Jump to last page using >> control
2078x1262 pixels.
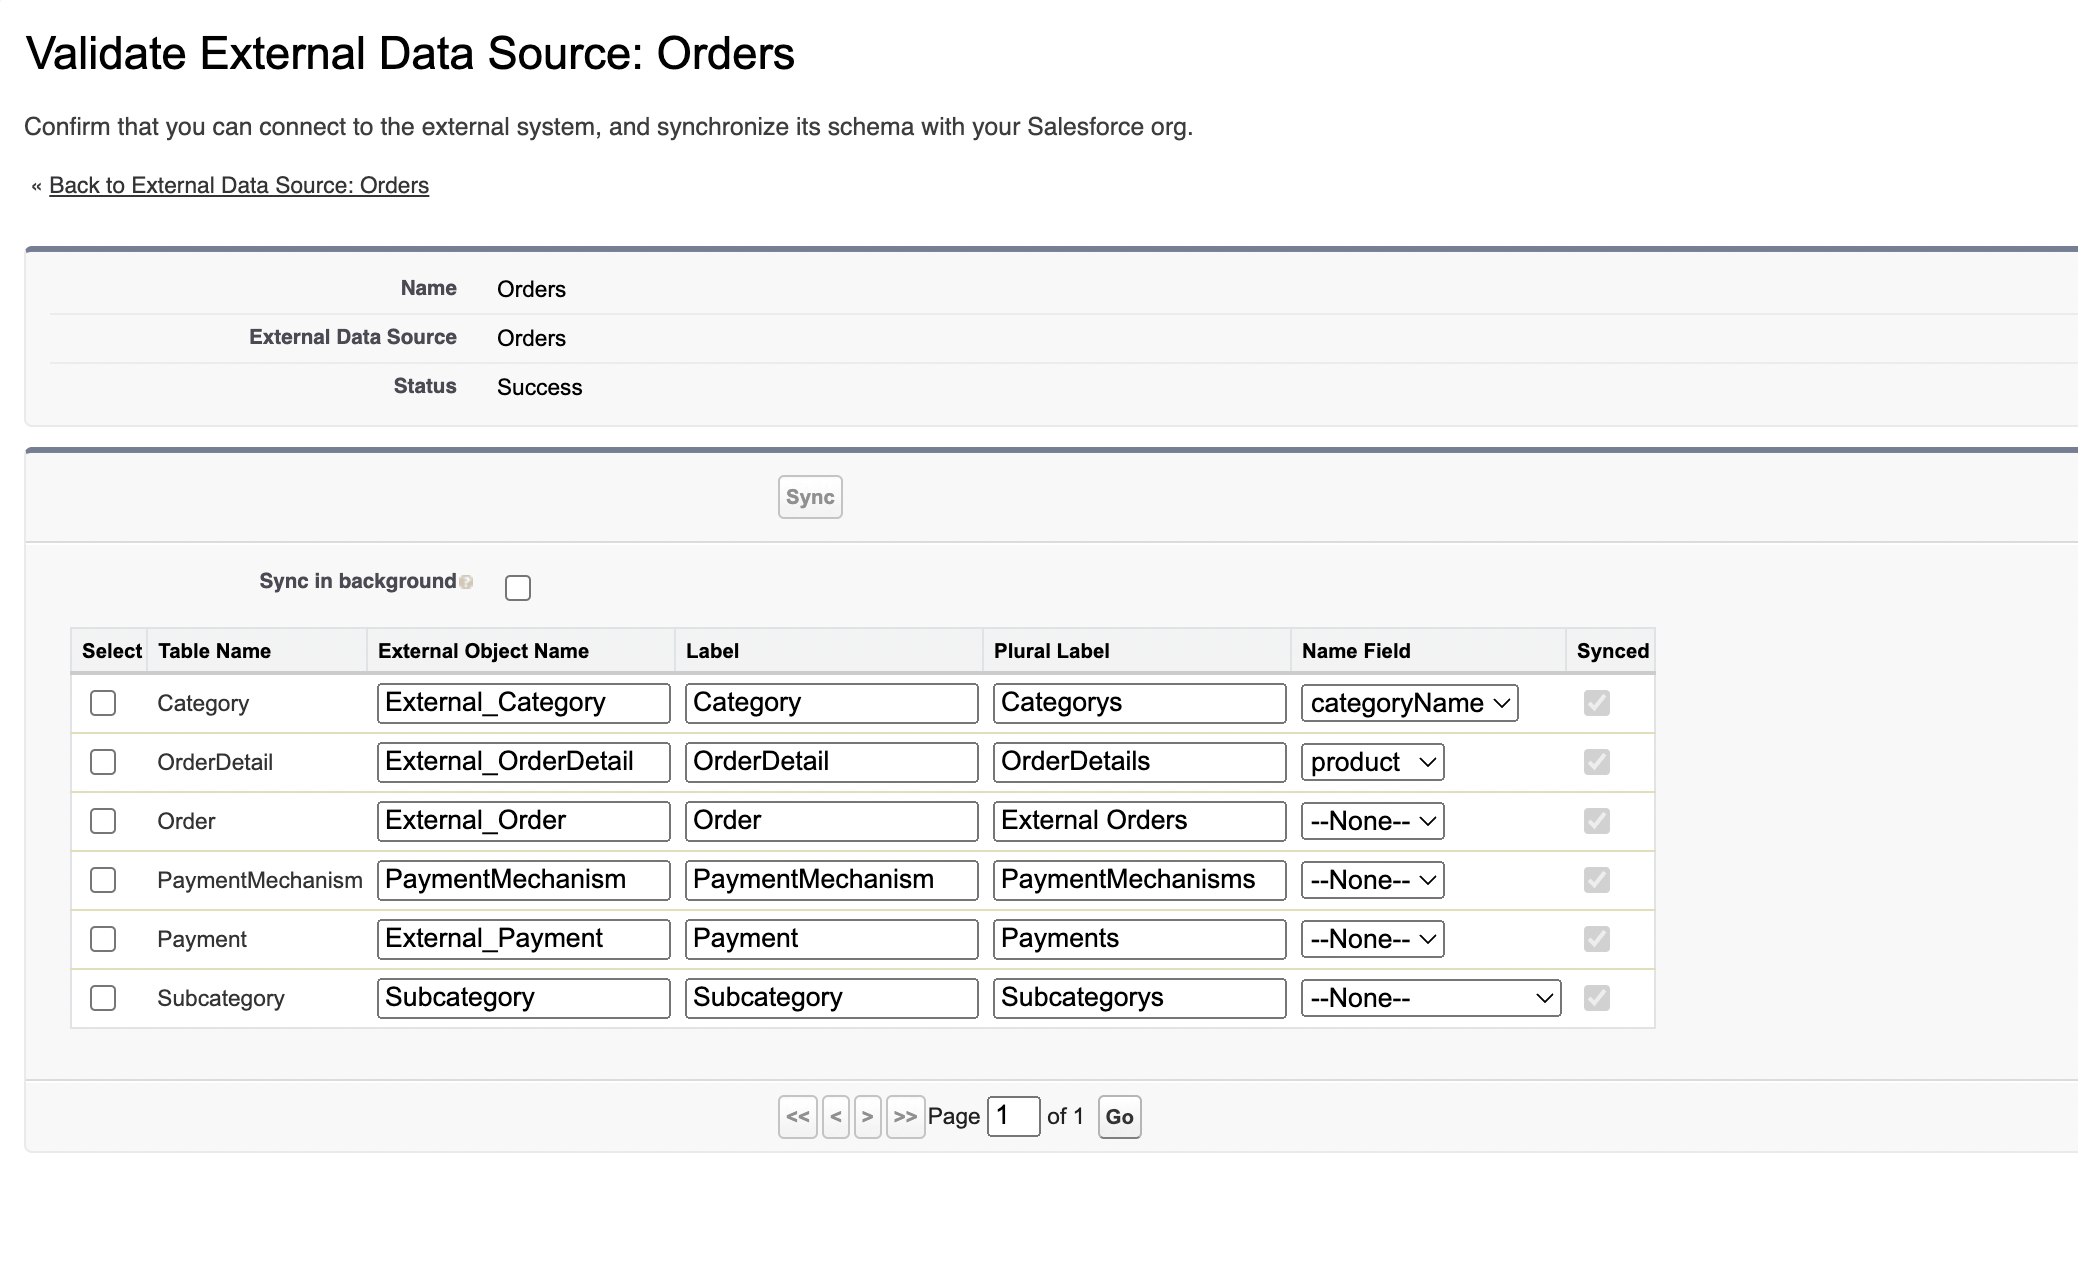tap(904, 1117)
